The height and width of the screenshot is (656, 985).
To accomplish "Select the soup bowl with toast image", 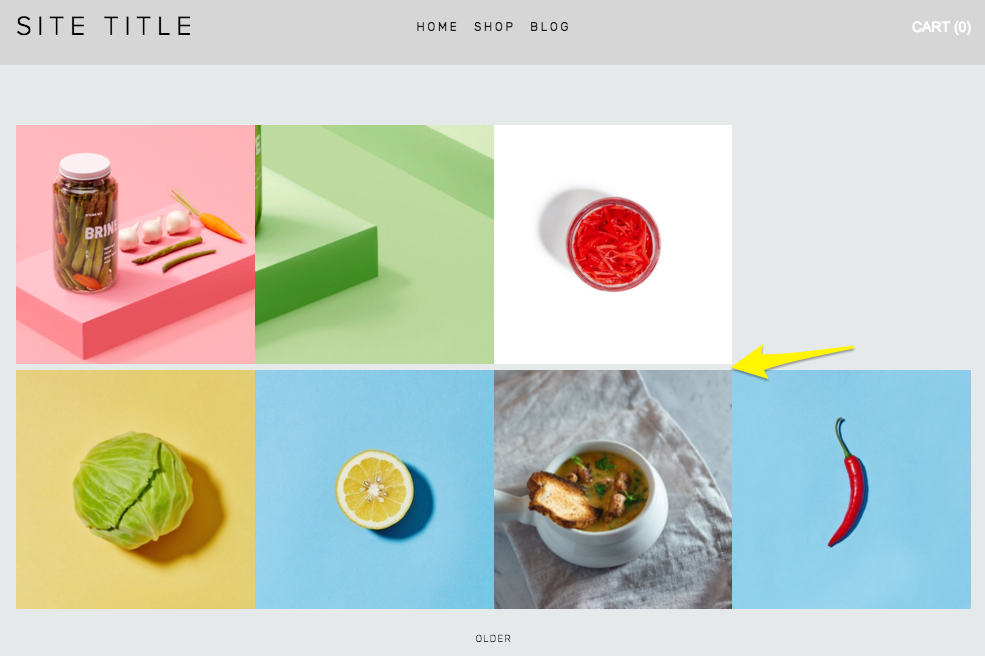I will point(613,489).
